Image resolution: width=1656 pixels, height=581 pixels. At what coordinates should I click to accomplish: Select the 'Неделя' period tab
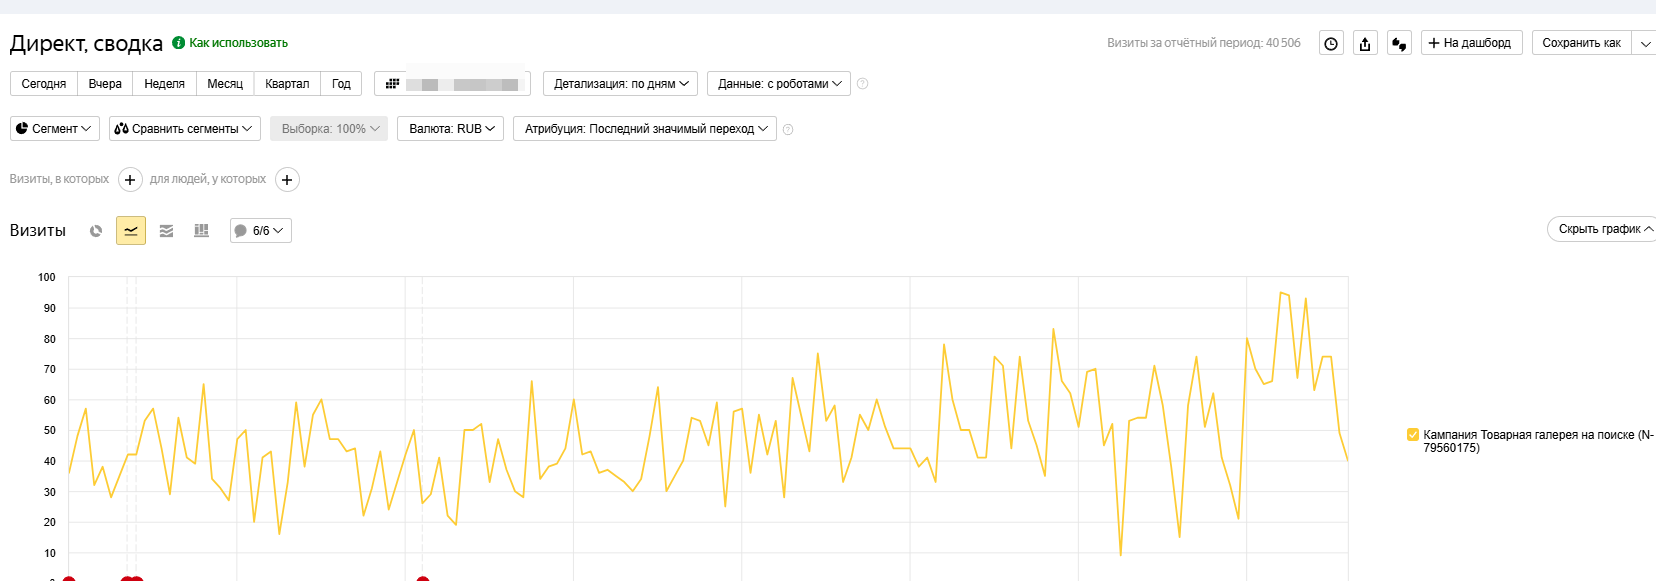click(x=164, y=84)
